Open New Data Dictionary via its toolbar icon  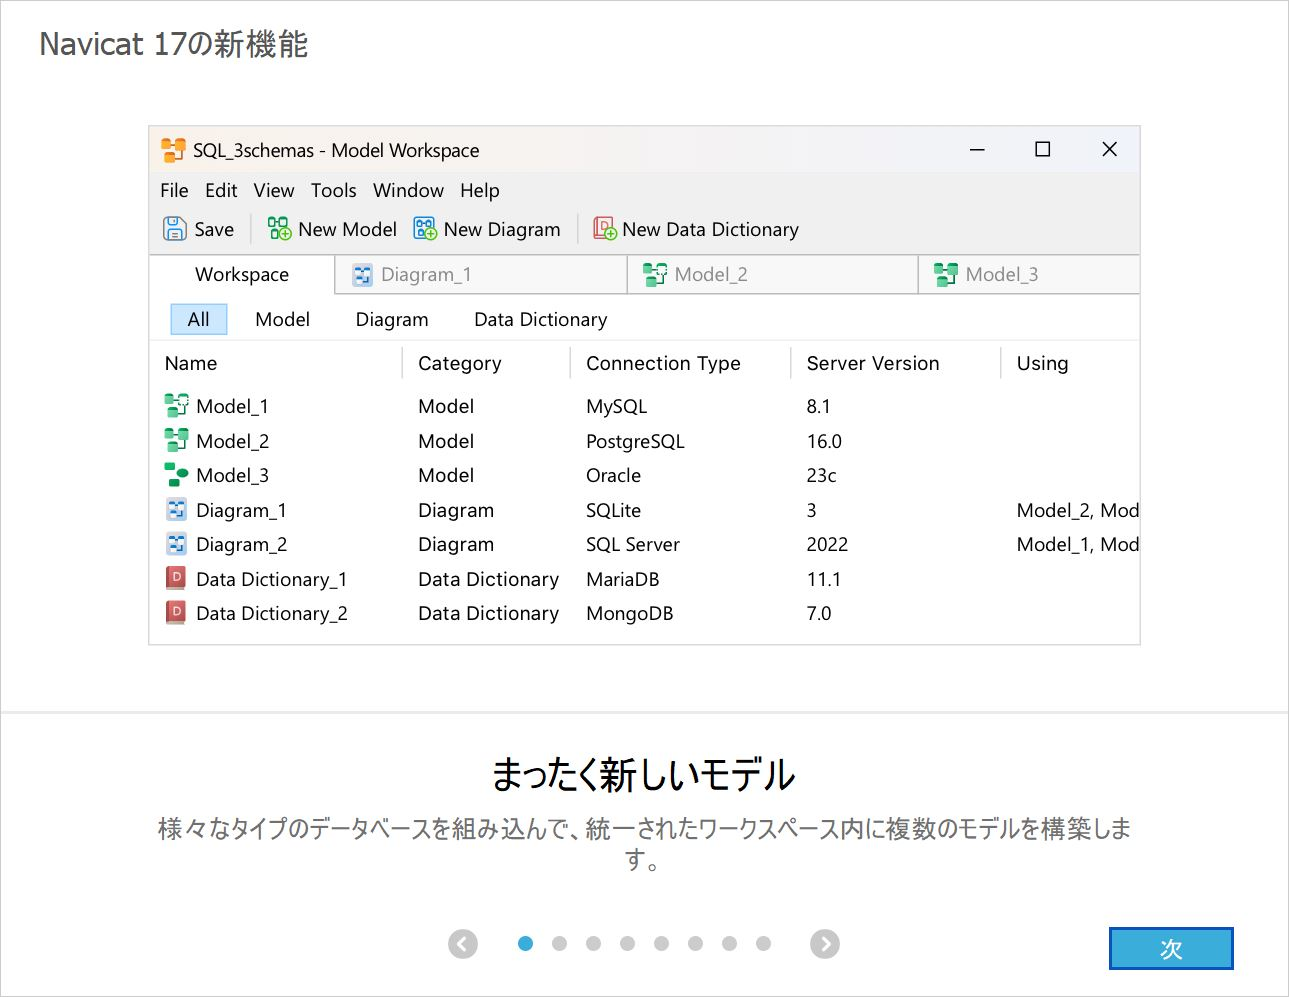coord(604,228)
